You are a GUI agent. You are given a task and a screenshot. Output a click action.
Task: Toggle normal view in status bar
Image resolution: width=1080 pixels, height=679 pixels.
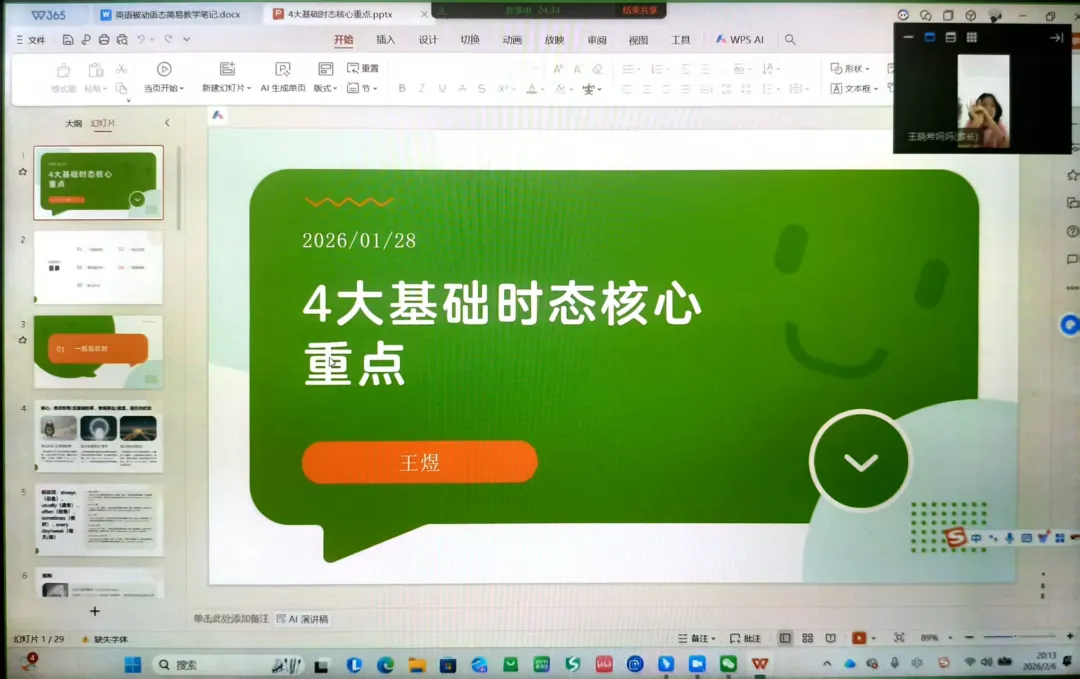(x=785, y=638)
